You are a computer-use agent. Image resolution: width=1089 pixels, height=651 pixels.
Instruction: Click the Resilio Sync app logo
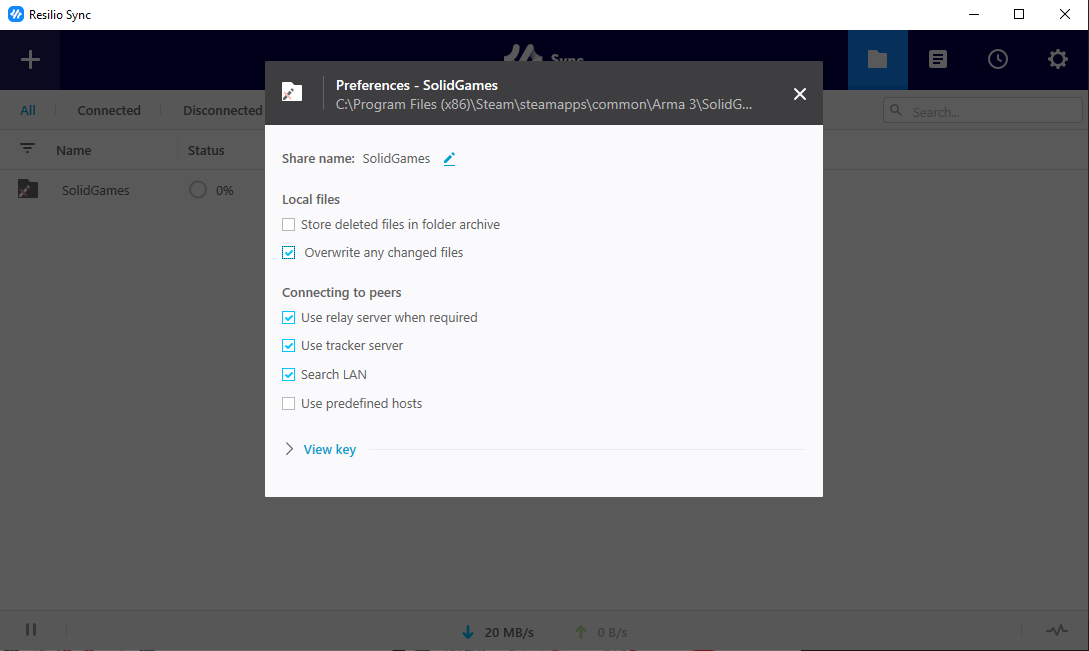click(x=15, y=15)
